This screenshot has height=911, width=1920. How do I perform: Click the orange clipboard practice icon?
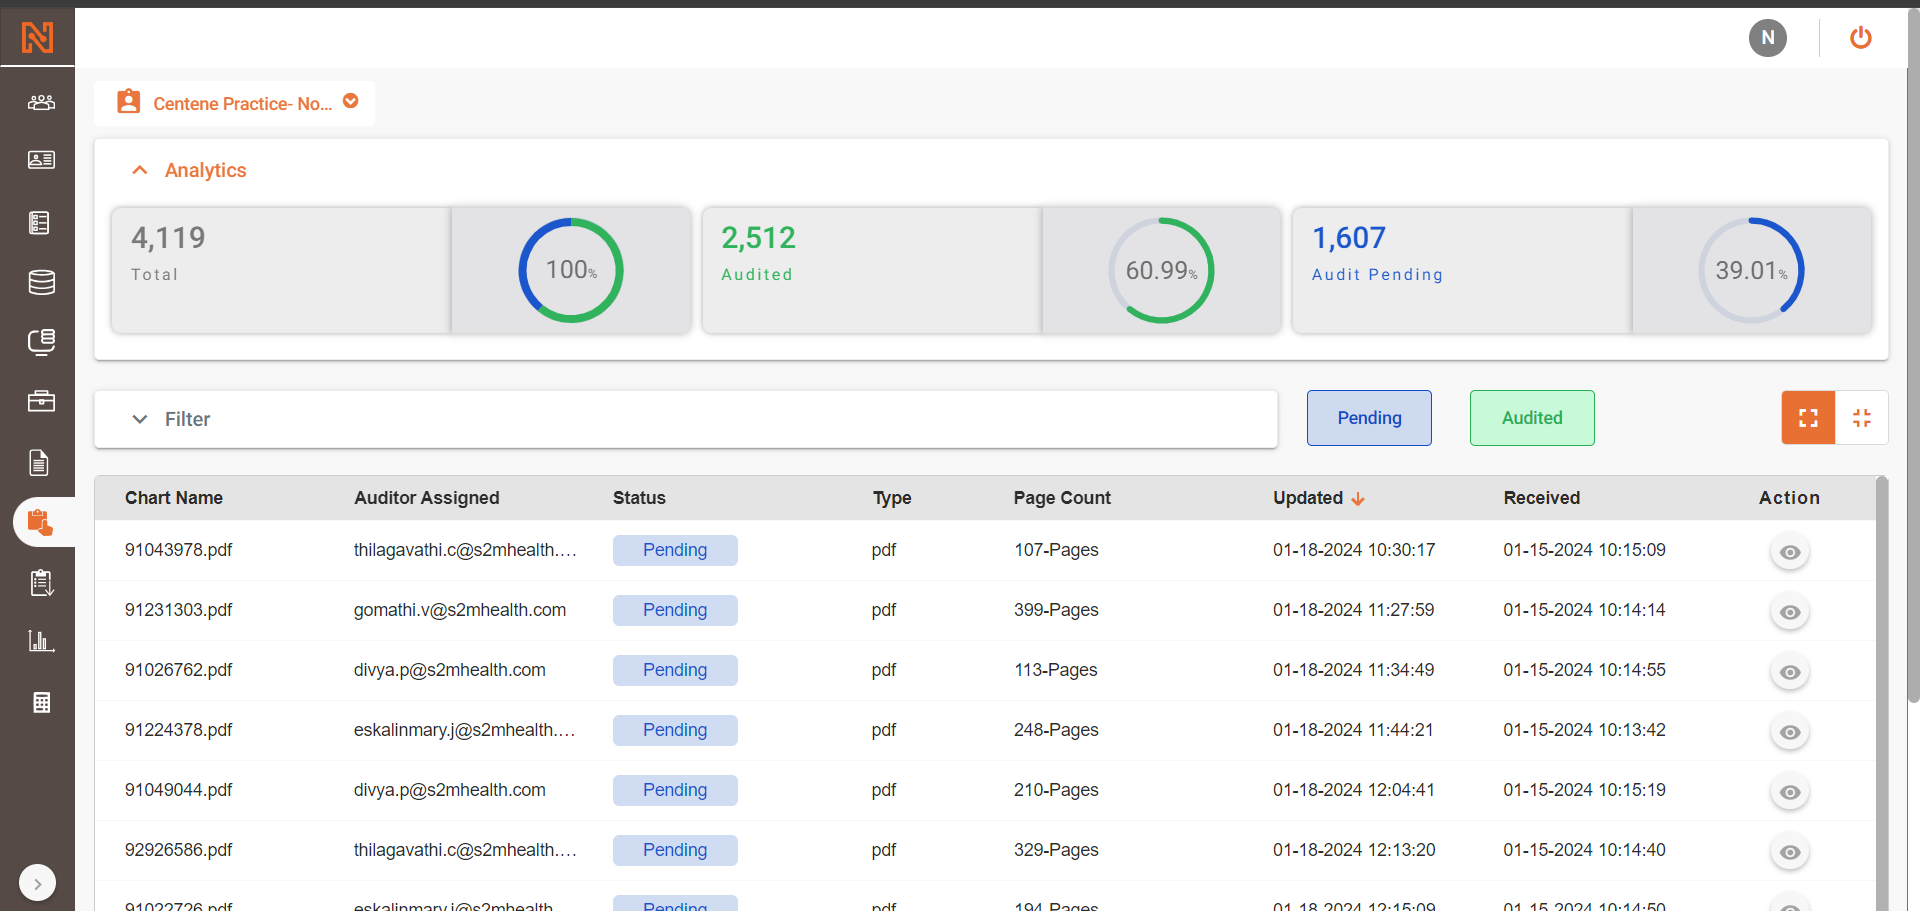pos(128,101)
